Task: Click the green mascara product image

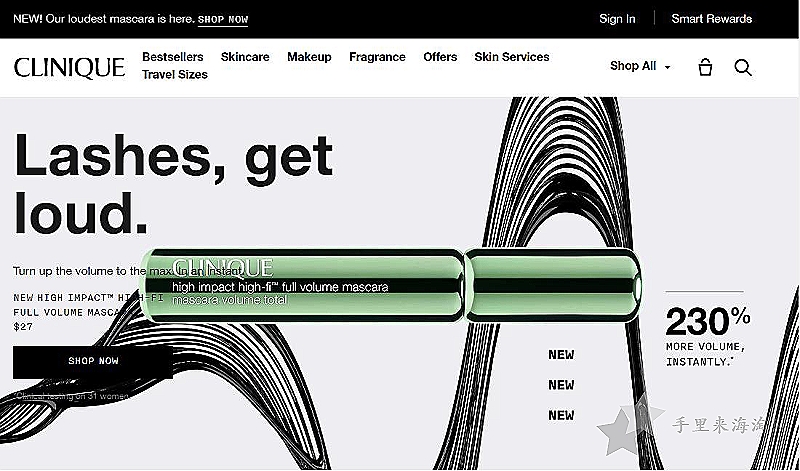Action: click(x=390, y=285)
